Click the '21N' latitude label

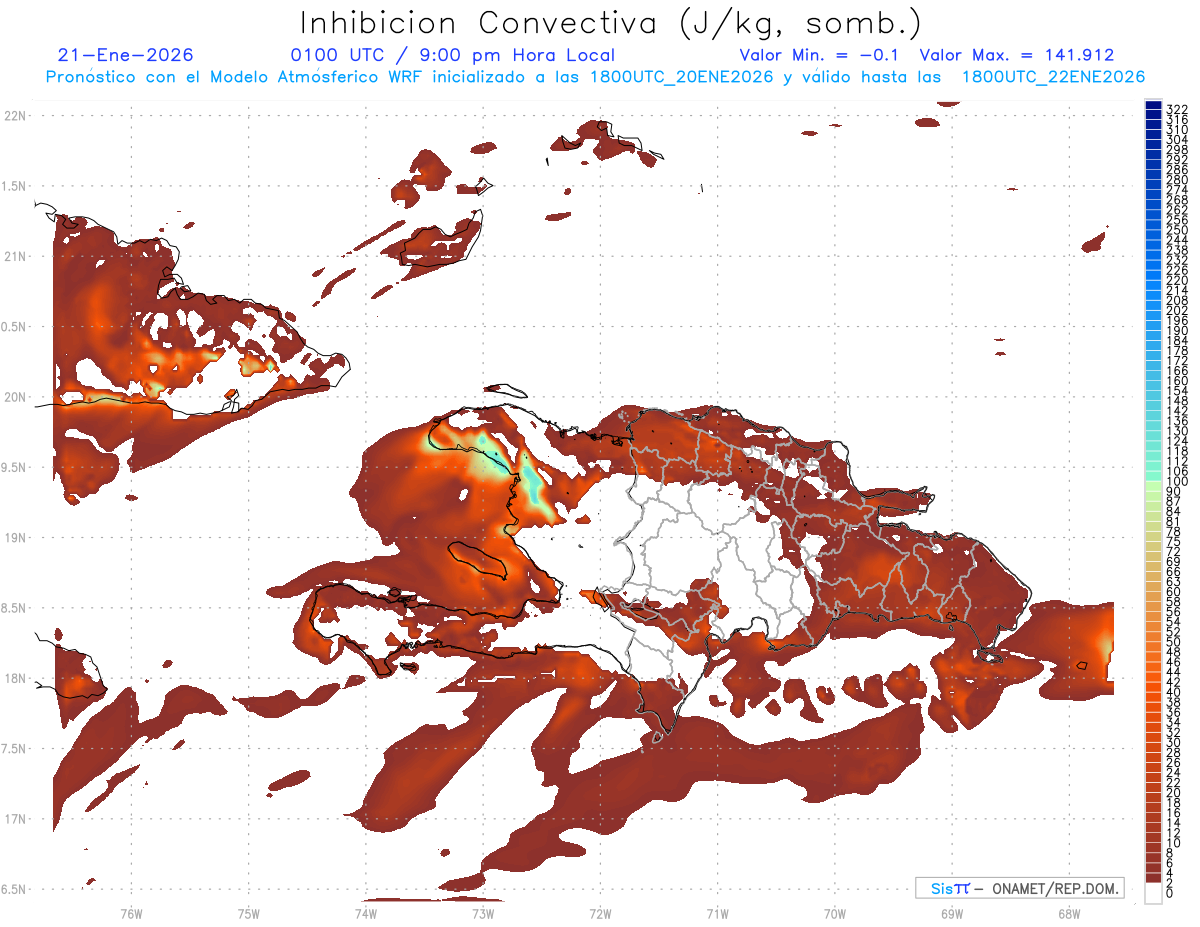pos(17,256)
